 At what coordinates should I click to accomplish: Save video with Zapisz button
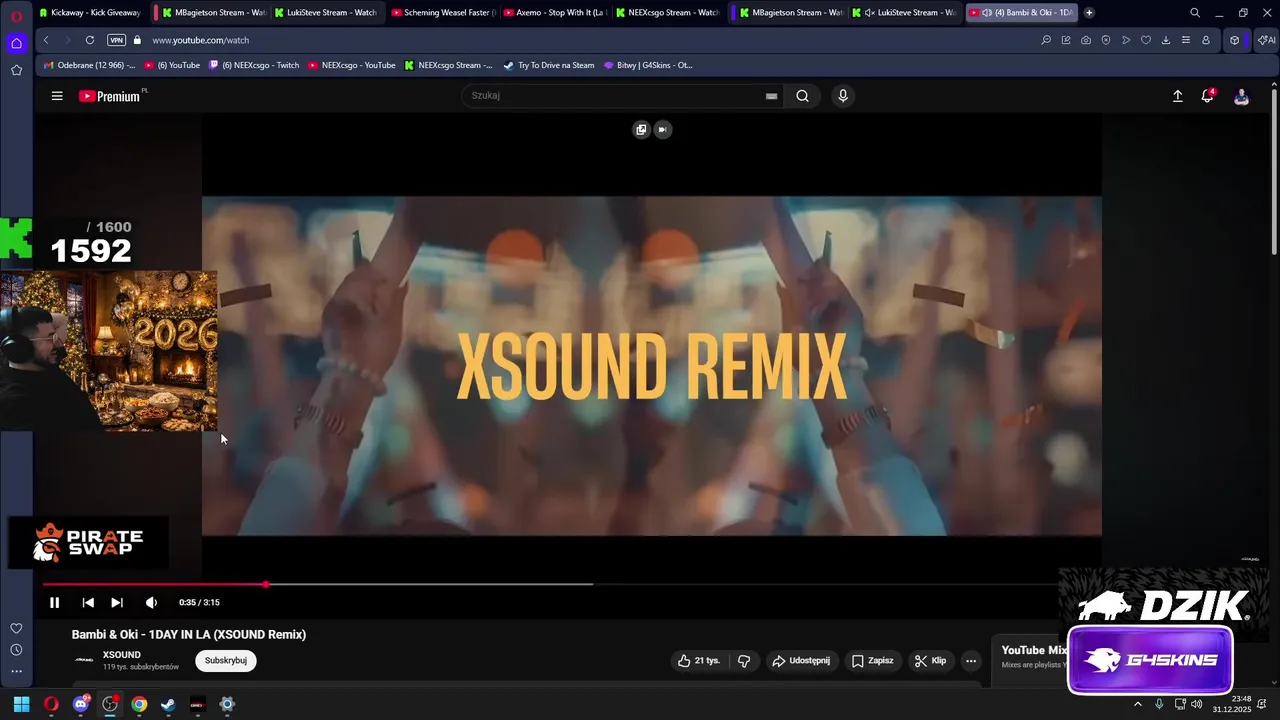[873, 660]
